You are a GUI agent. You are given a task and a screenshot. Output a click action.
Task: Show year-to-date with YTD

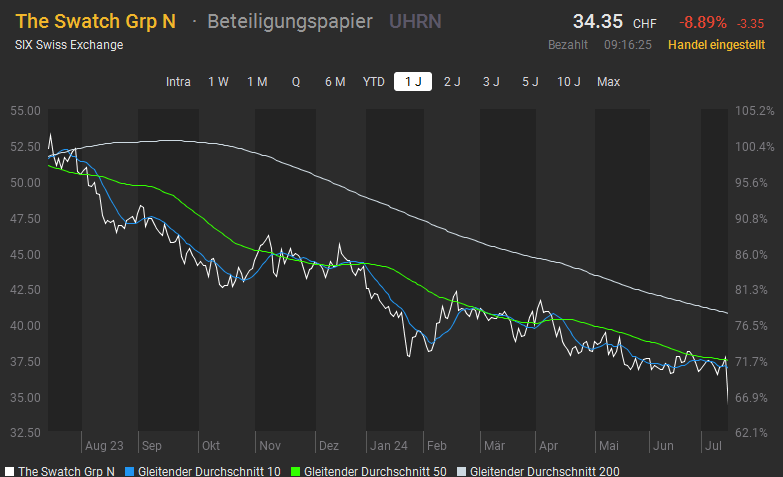(x=373, y=82)
